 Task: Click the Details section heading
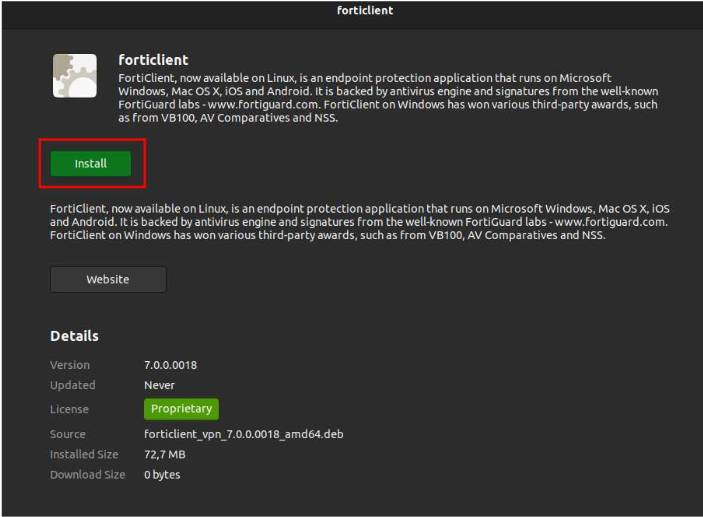coord(74,336)
